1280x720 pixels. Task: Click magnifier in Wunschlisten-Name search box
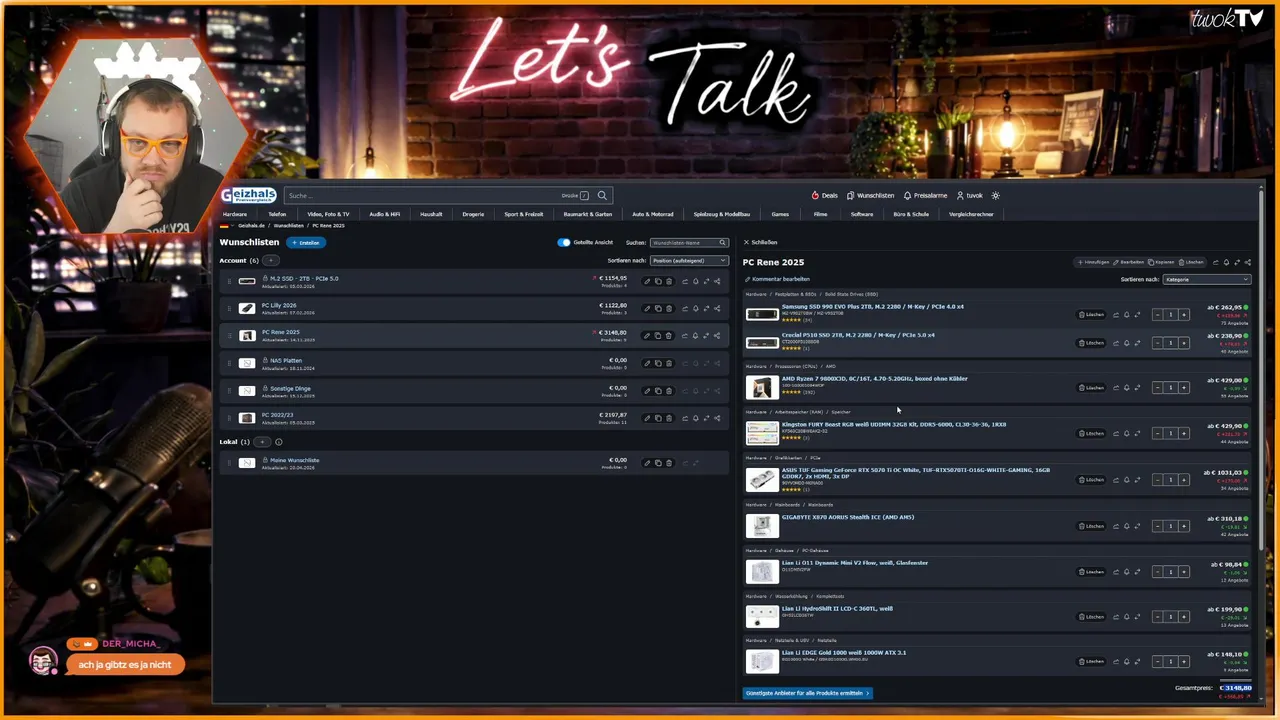tap(721, 242)
